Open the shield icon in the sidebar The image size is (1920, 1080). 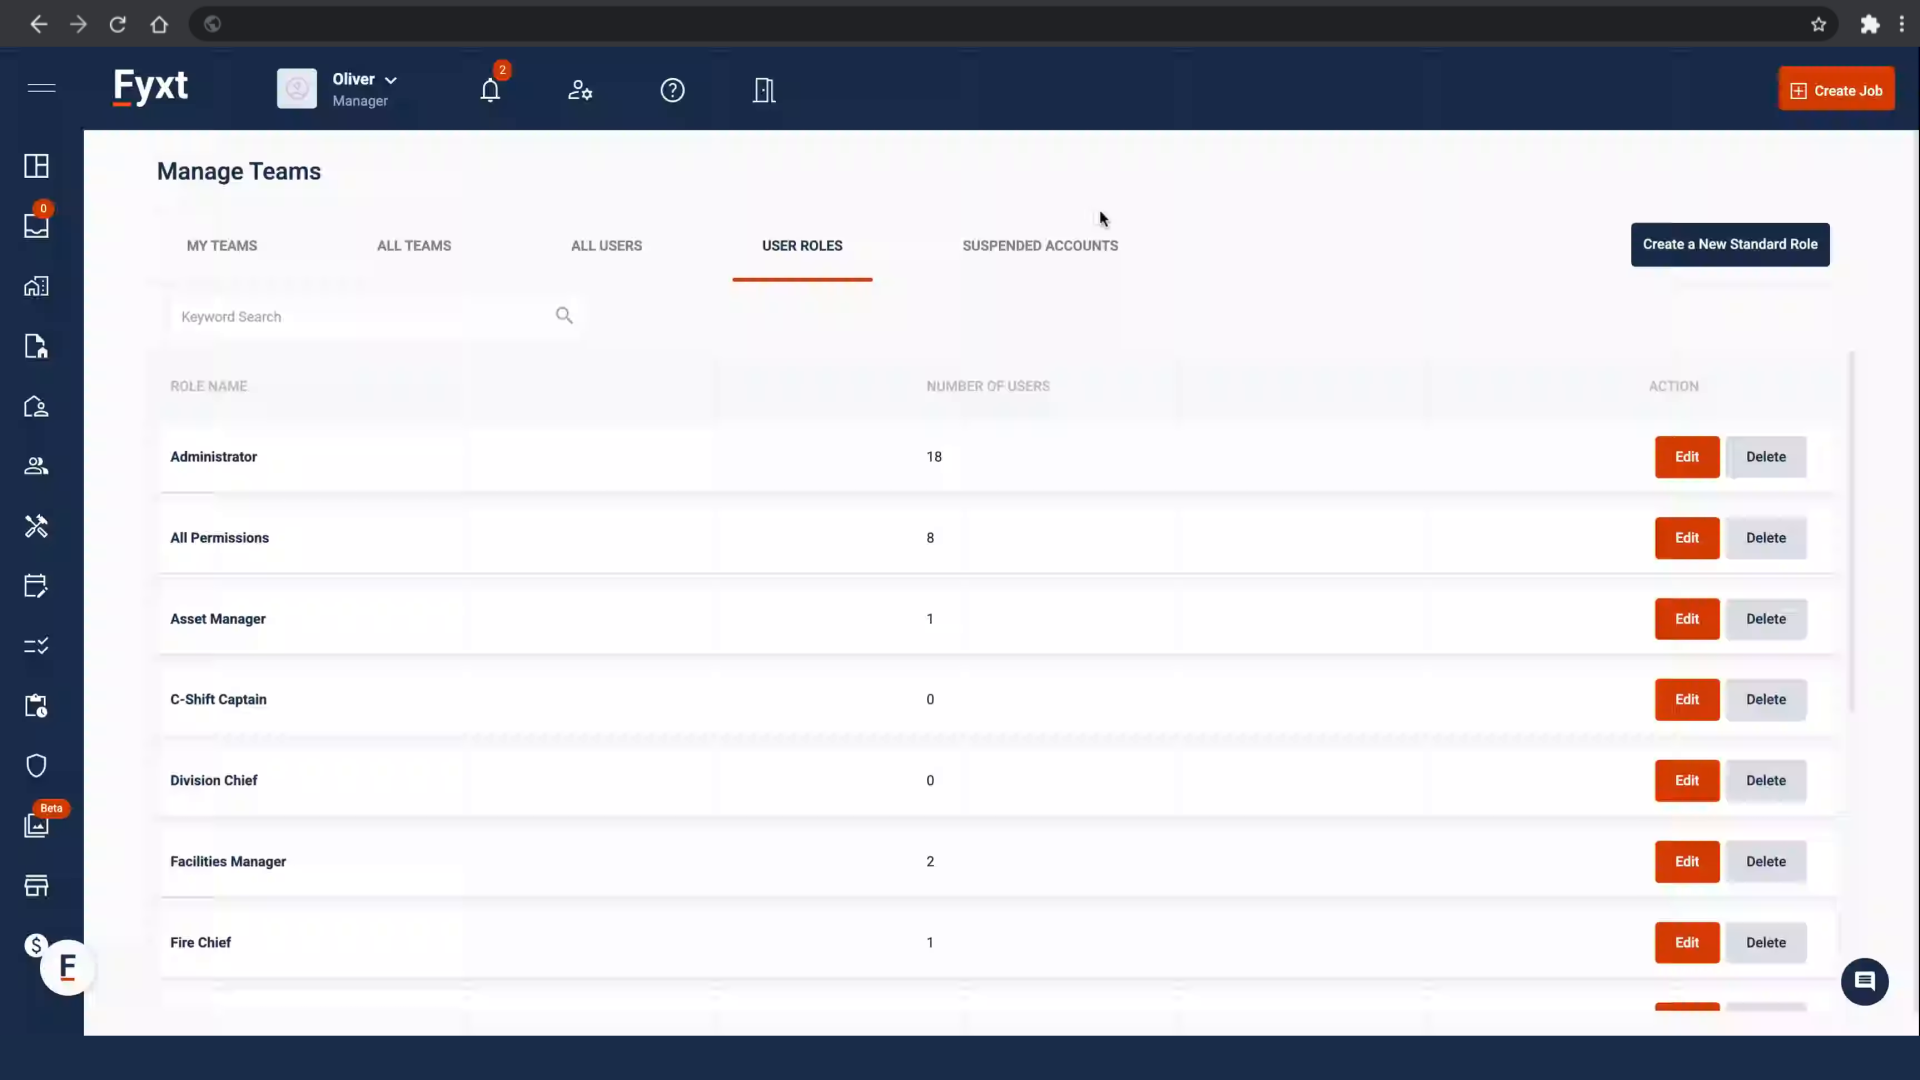(x=36, y=766)
